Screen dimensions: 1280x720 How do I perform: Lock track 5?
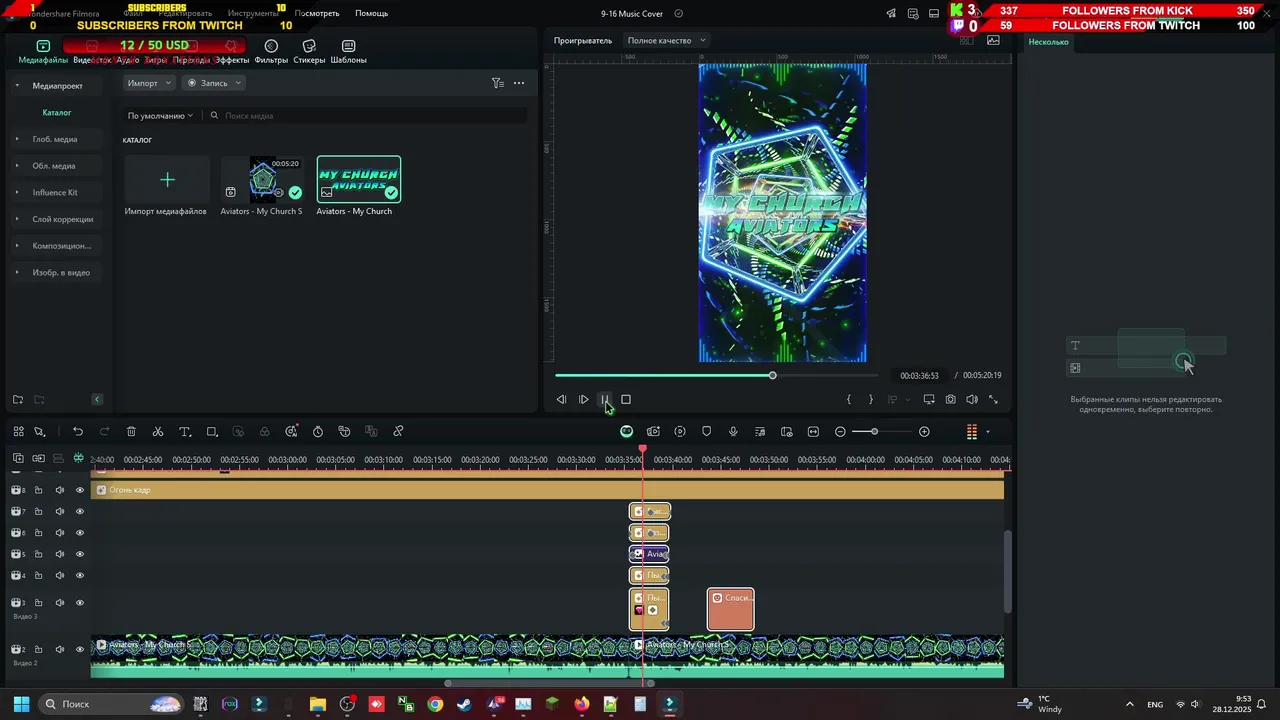click(38, 554)
